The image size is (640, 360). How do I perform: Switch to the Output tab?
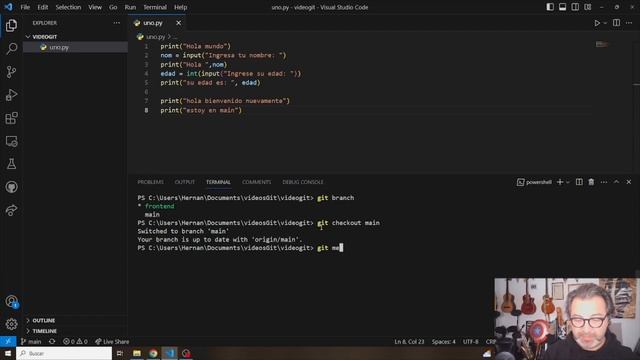[184, 182]
